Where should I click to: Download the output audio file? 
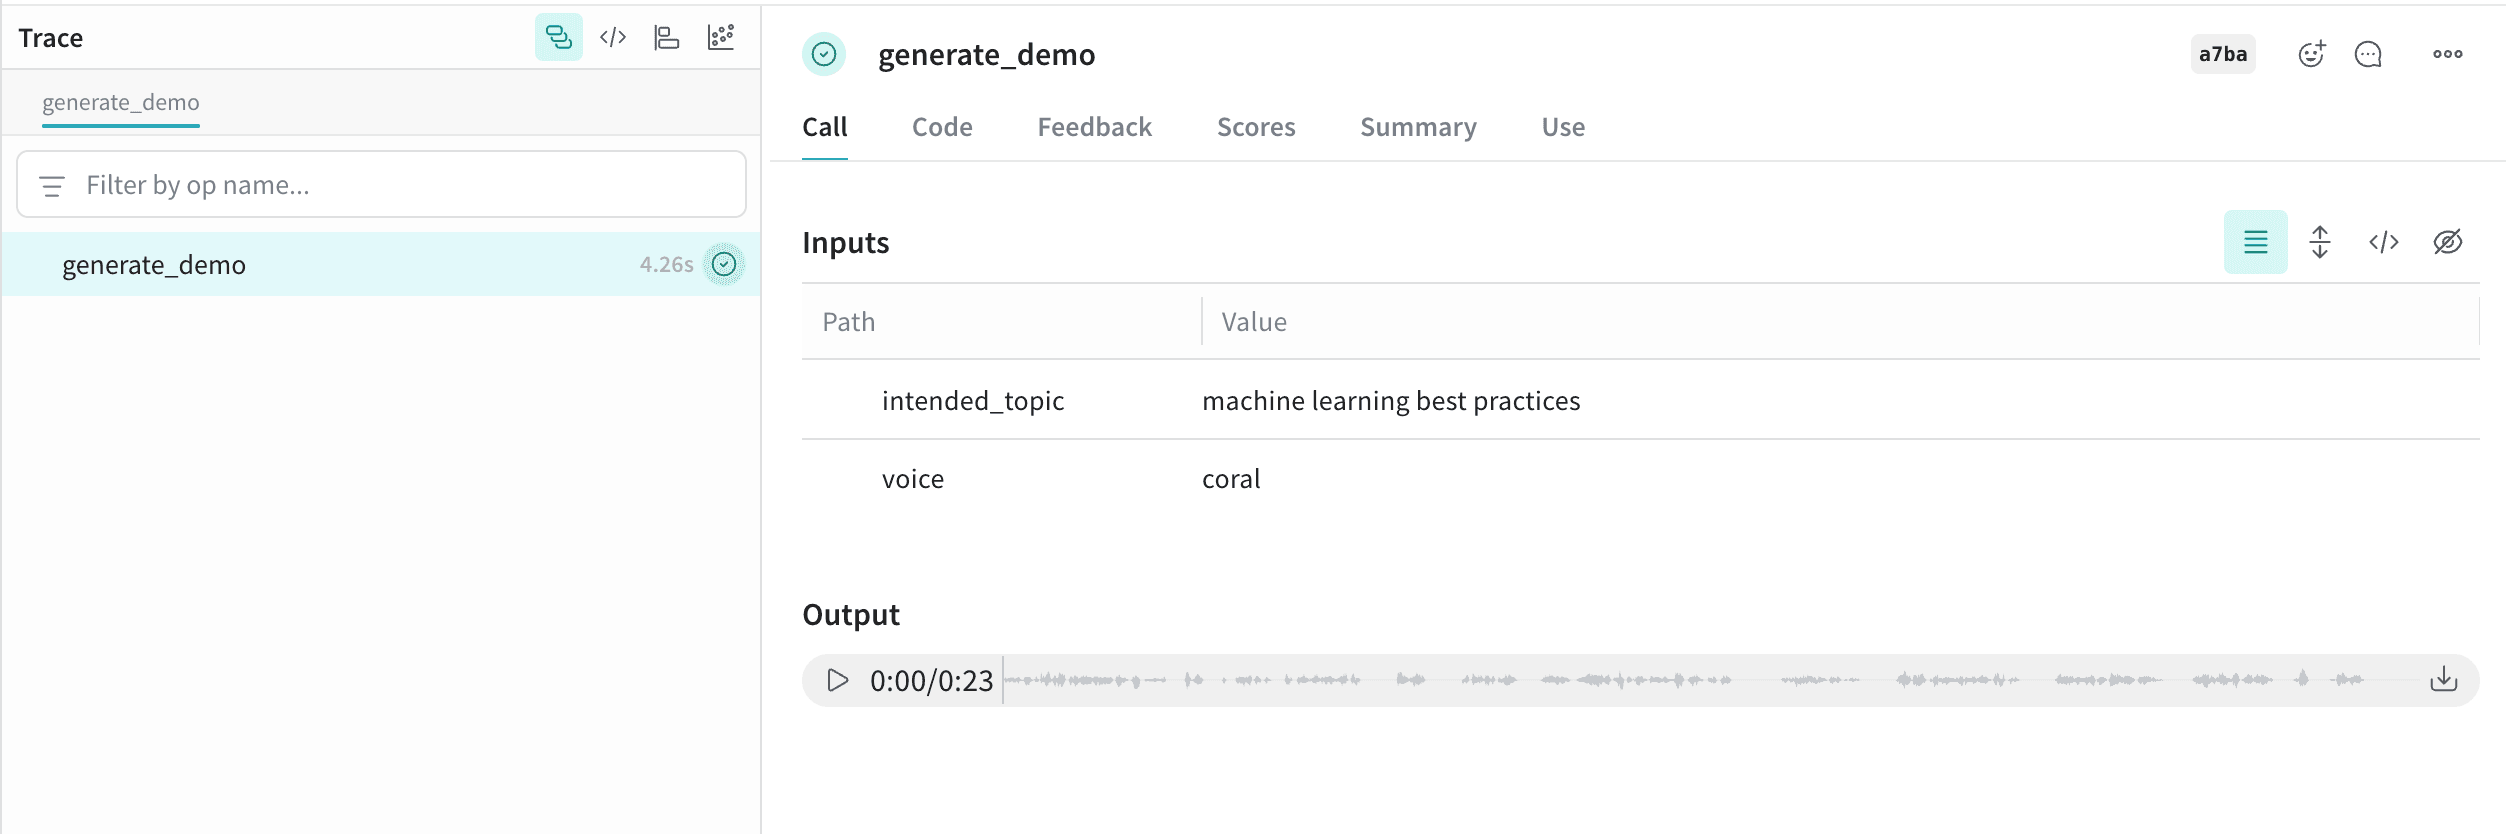click(2443, 680)
